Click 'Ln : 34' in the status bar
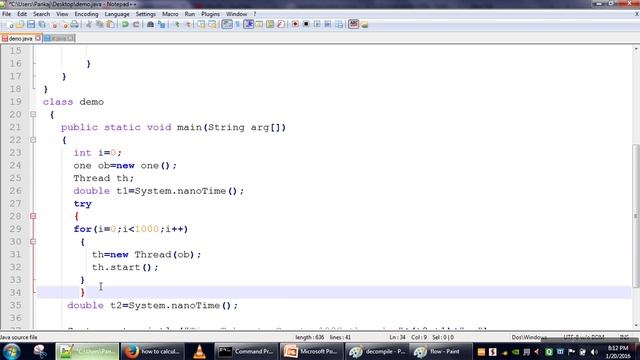Screen dimensions: 640x360 398,338
